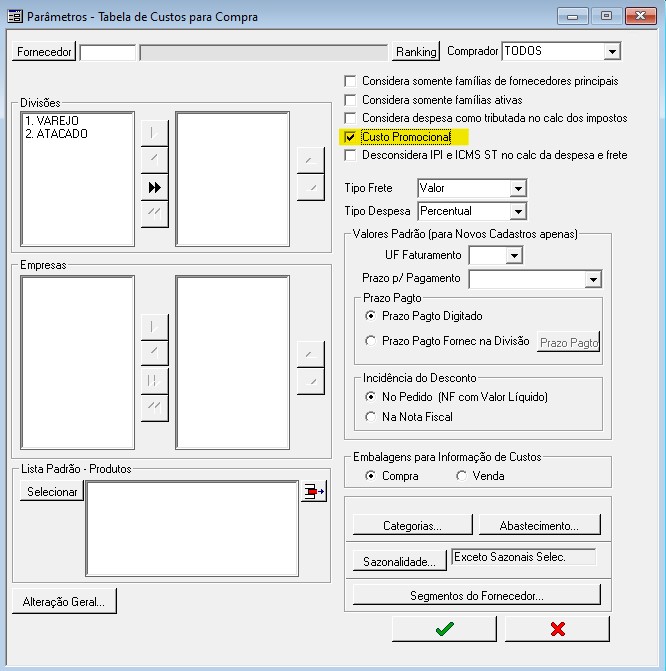Move all divisions right with double-arrow button
This screenshot has width=666, height=671.
click(x=155, y=187)
